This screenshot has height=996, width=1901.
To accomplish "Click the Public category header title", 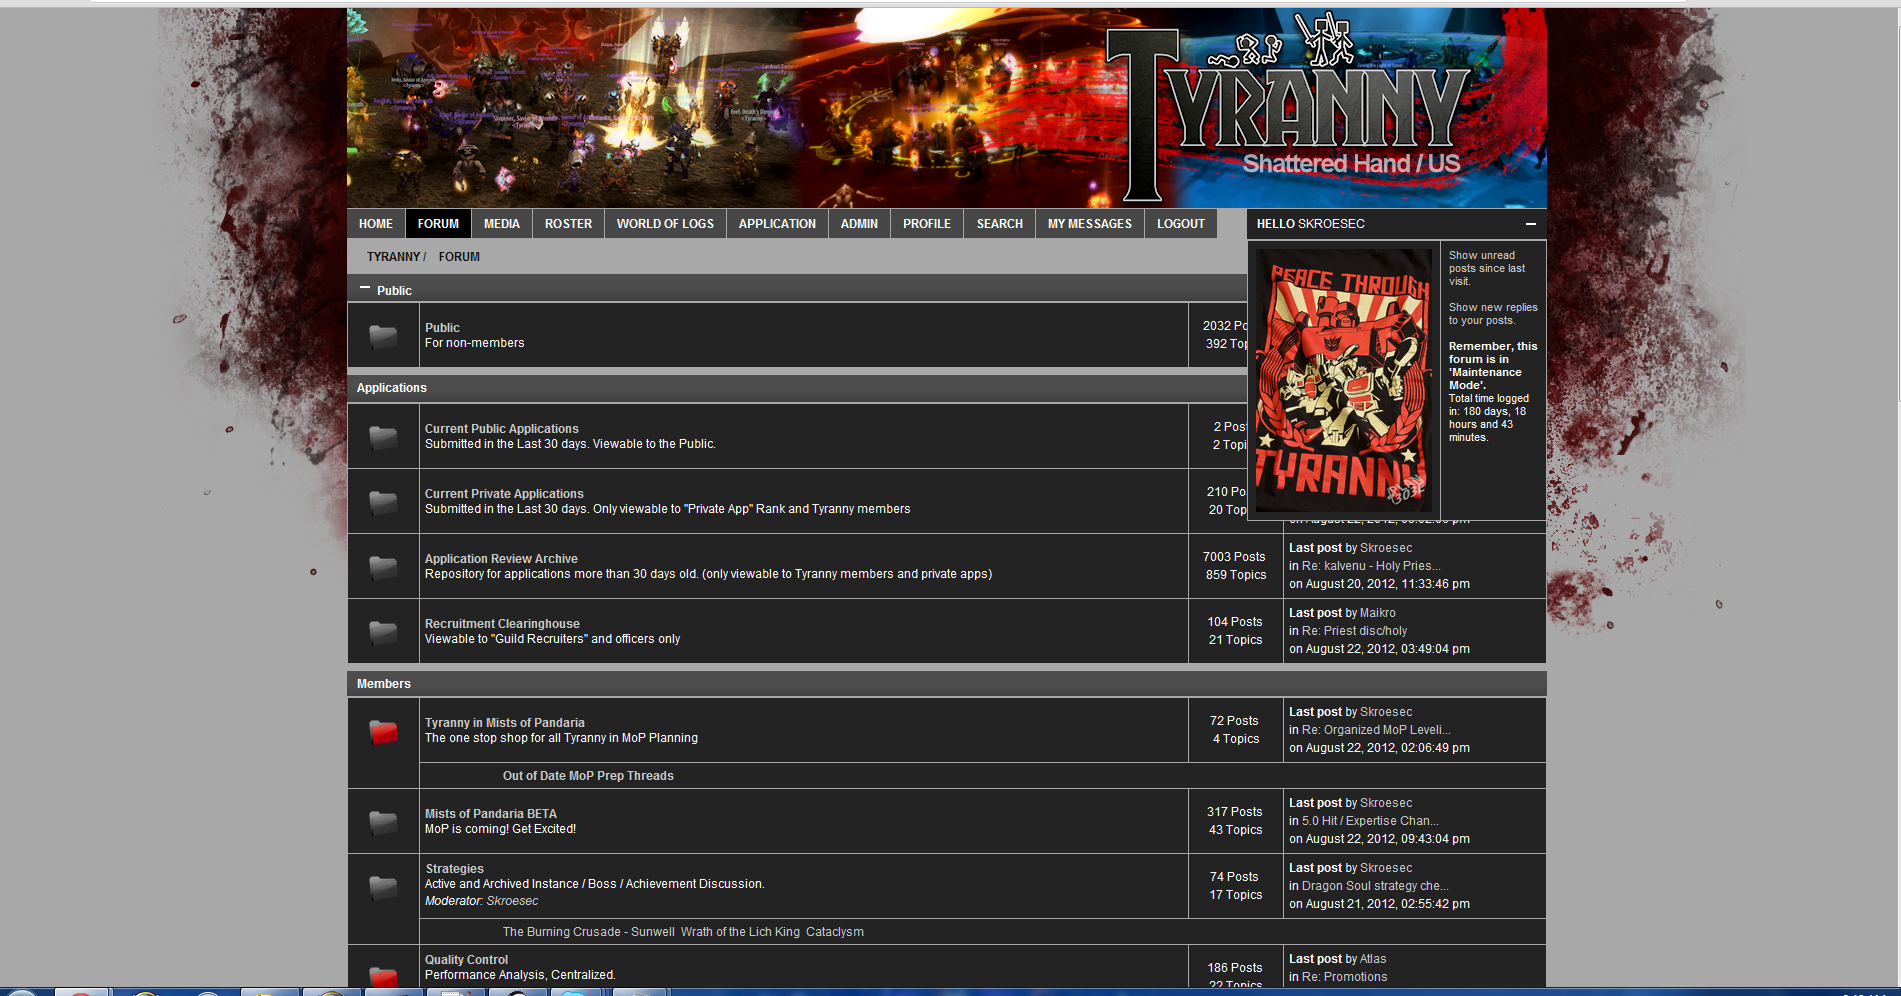I will pos(394,291).
